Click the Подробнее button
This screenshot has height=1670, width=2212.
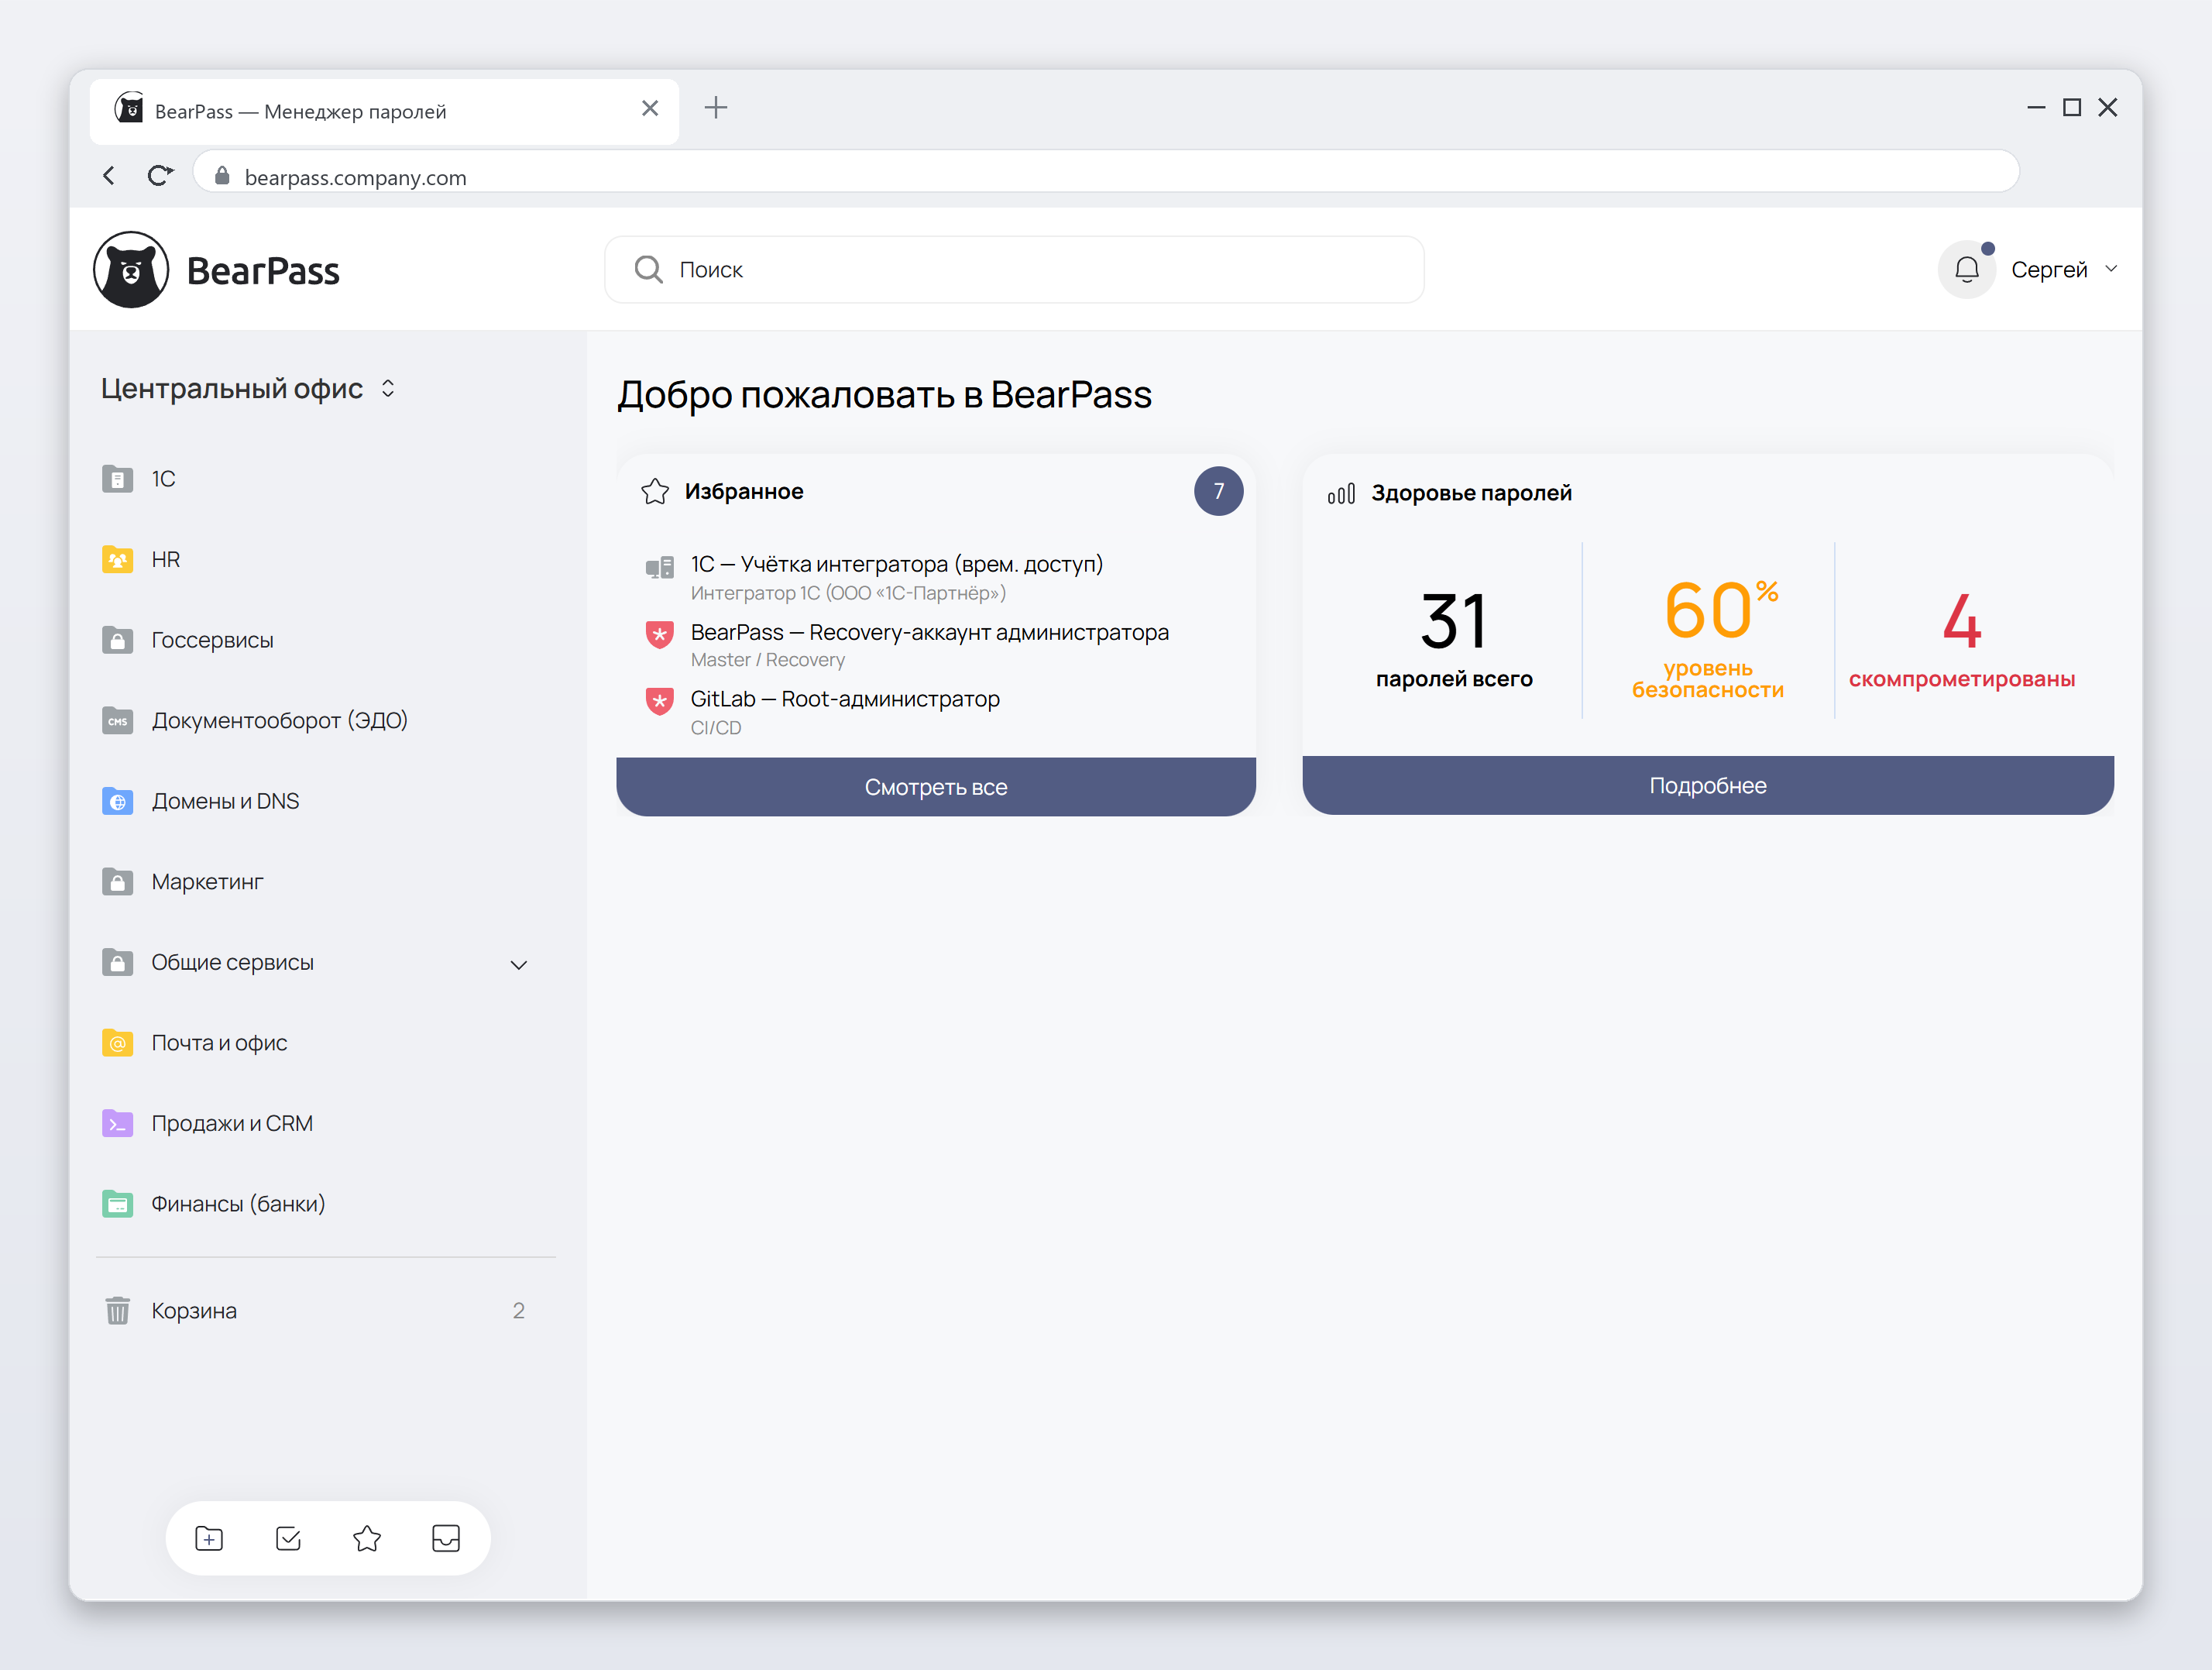(1708, 785)
